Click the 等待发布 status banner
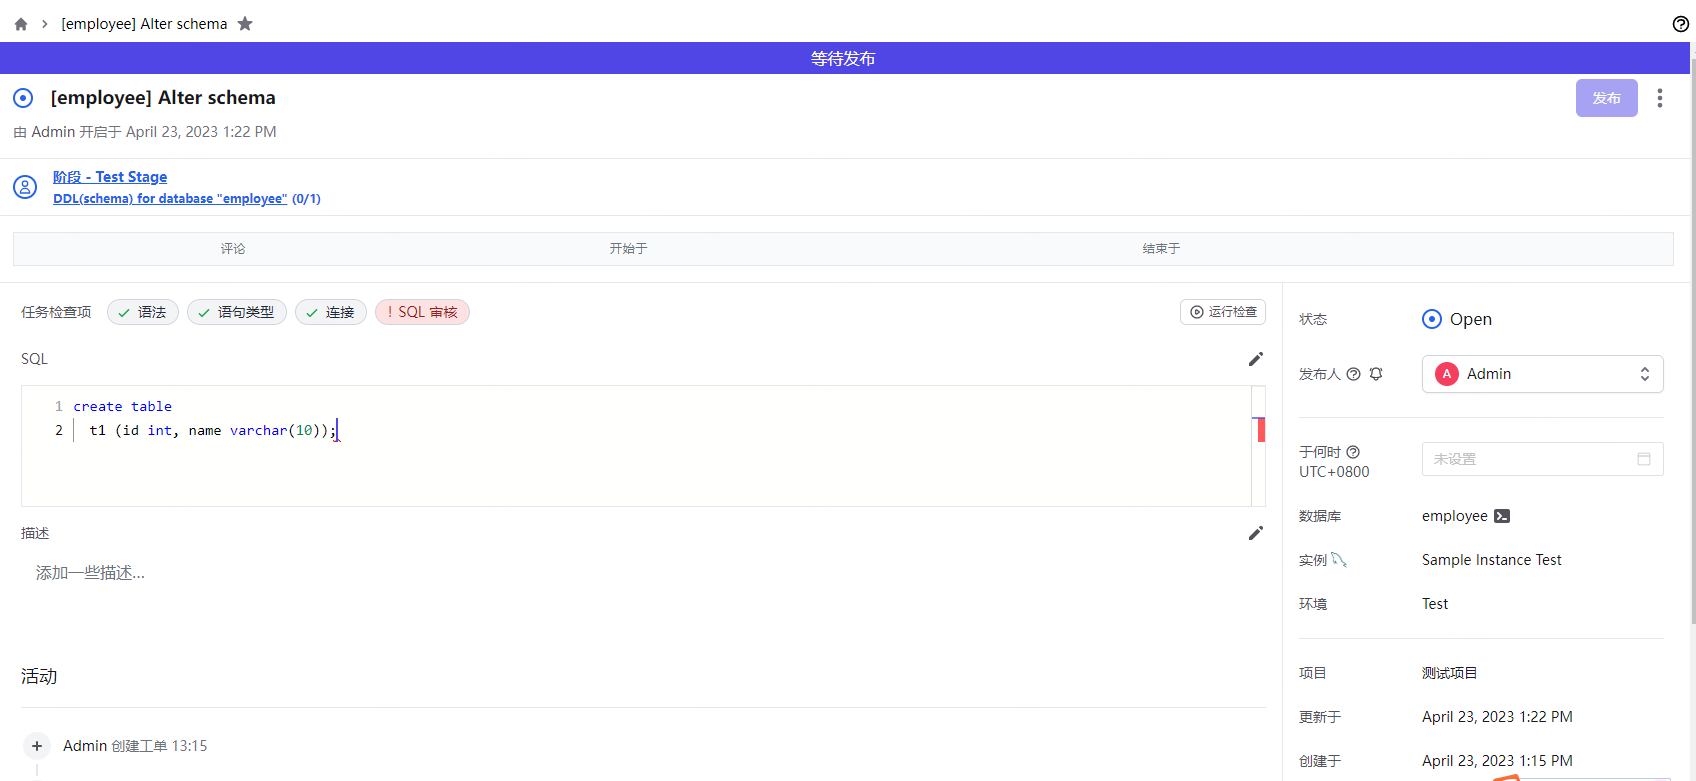The height and width of the screenshot is (781, 1696). pos(843,58)
